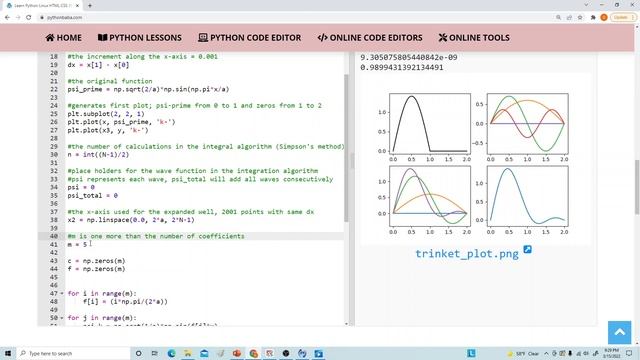Open the taskbar clock and date

[x=611, y=353]
